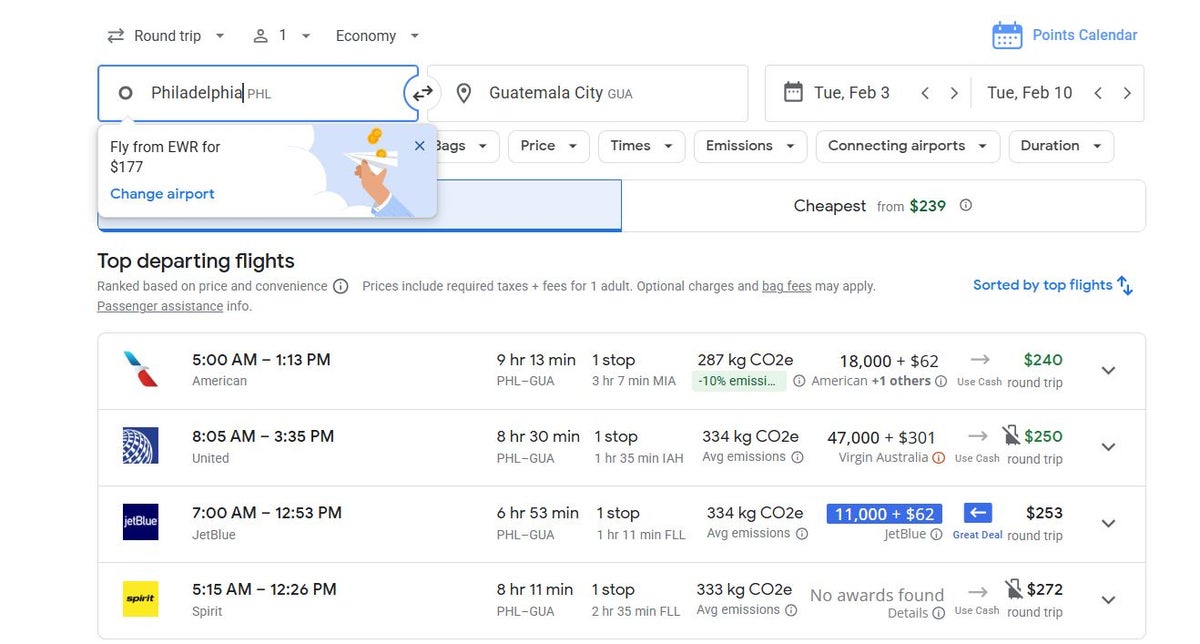This screenshot has width=1200, height=644.
Task: Click the swap origin and destination icon
Action: (x=423, y=93)
